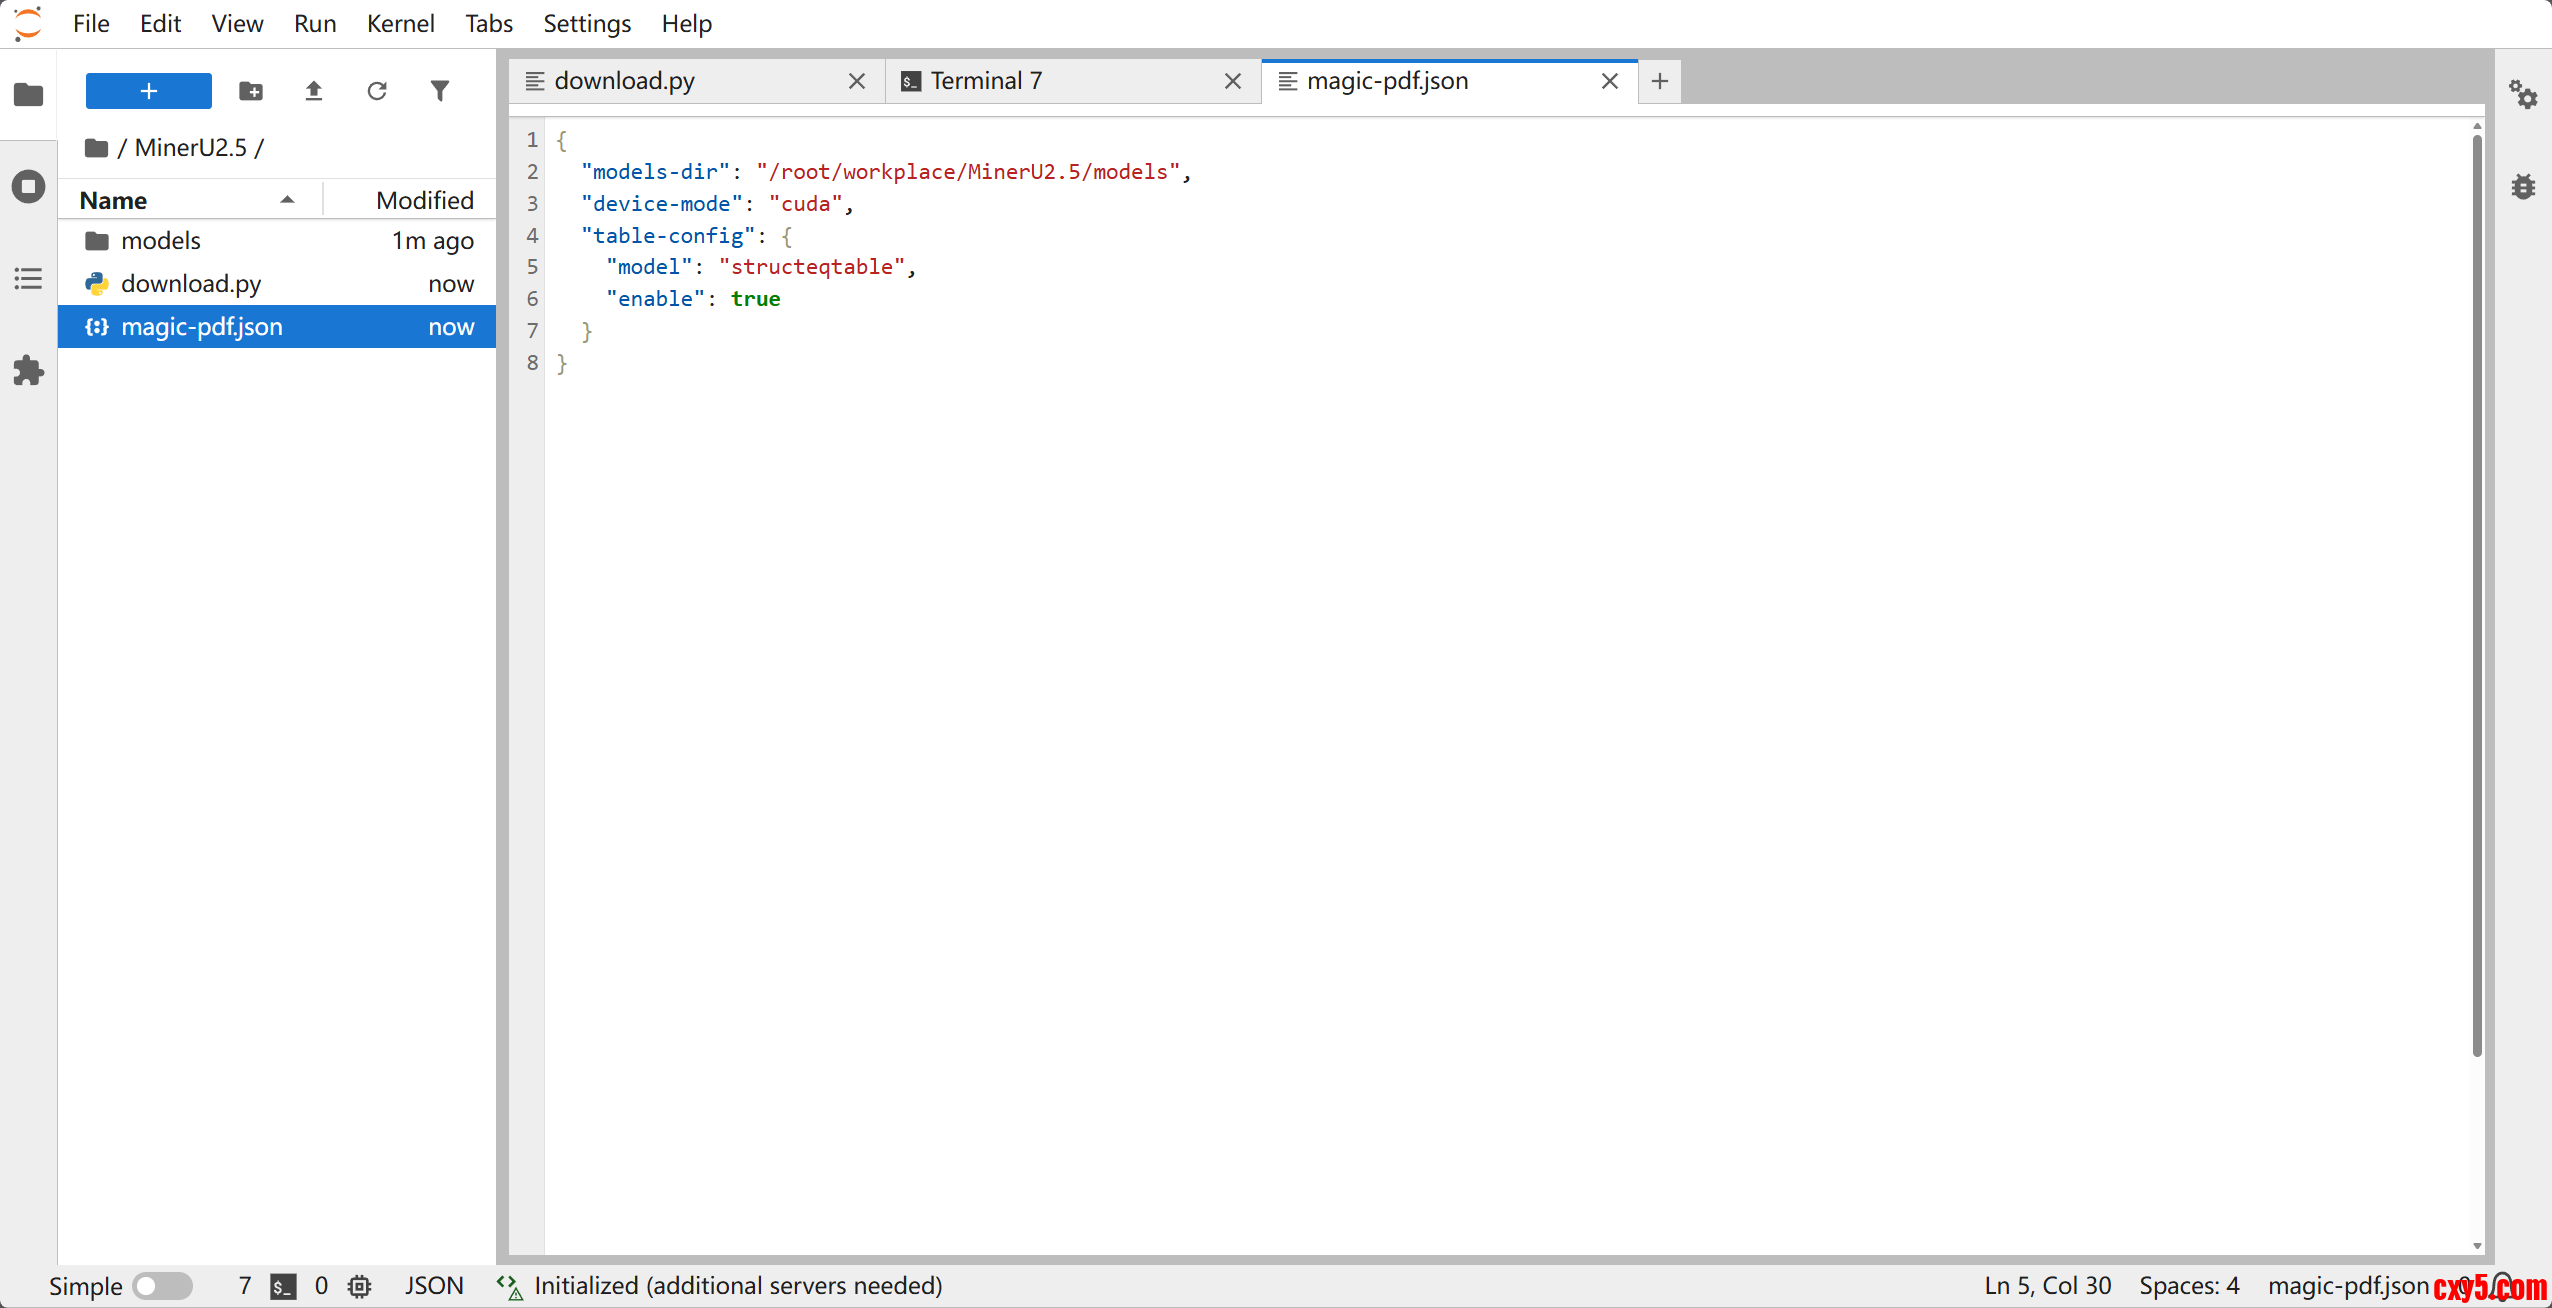This screenshot has height=1308, width=2552.
Task: Toggle Simple interface mode switch
Action: (x=163, y=1285)
